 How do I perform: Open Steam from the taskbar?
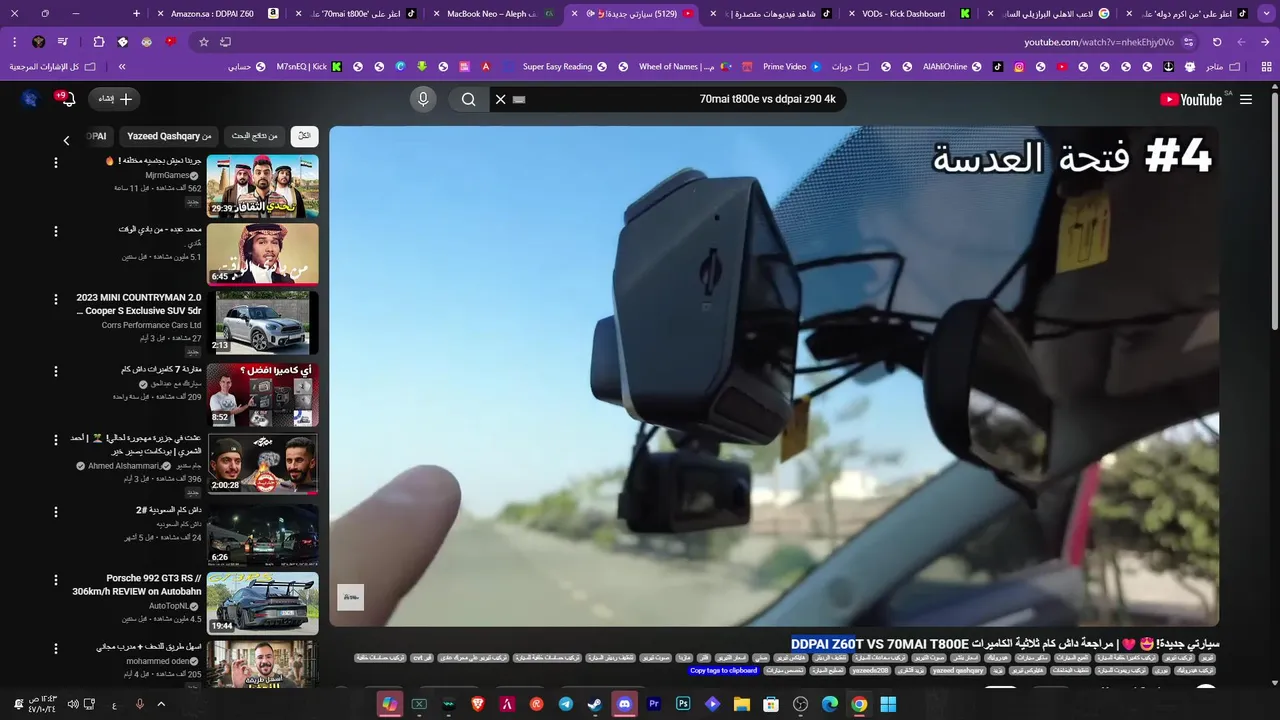(595, 704)
